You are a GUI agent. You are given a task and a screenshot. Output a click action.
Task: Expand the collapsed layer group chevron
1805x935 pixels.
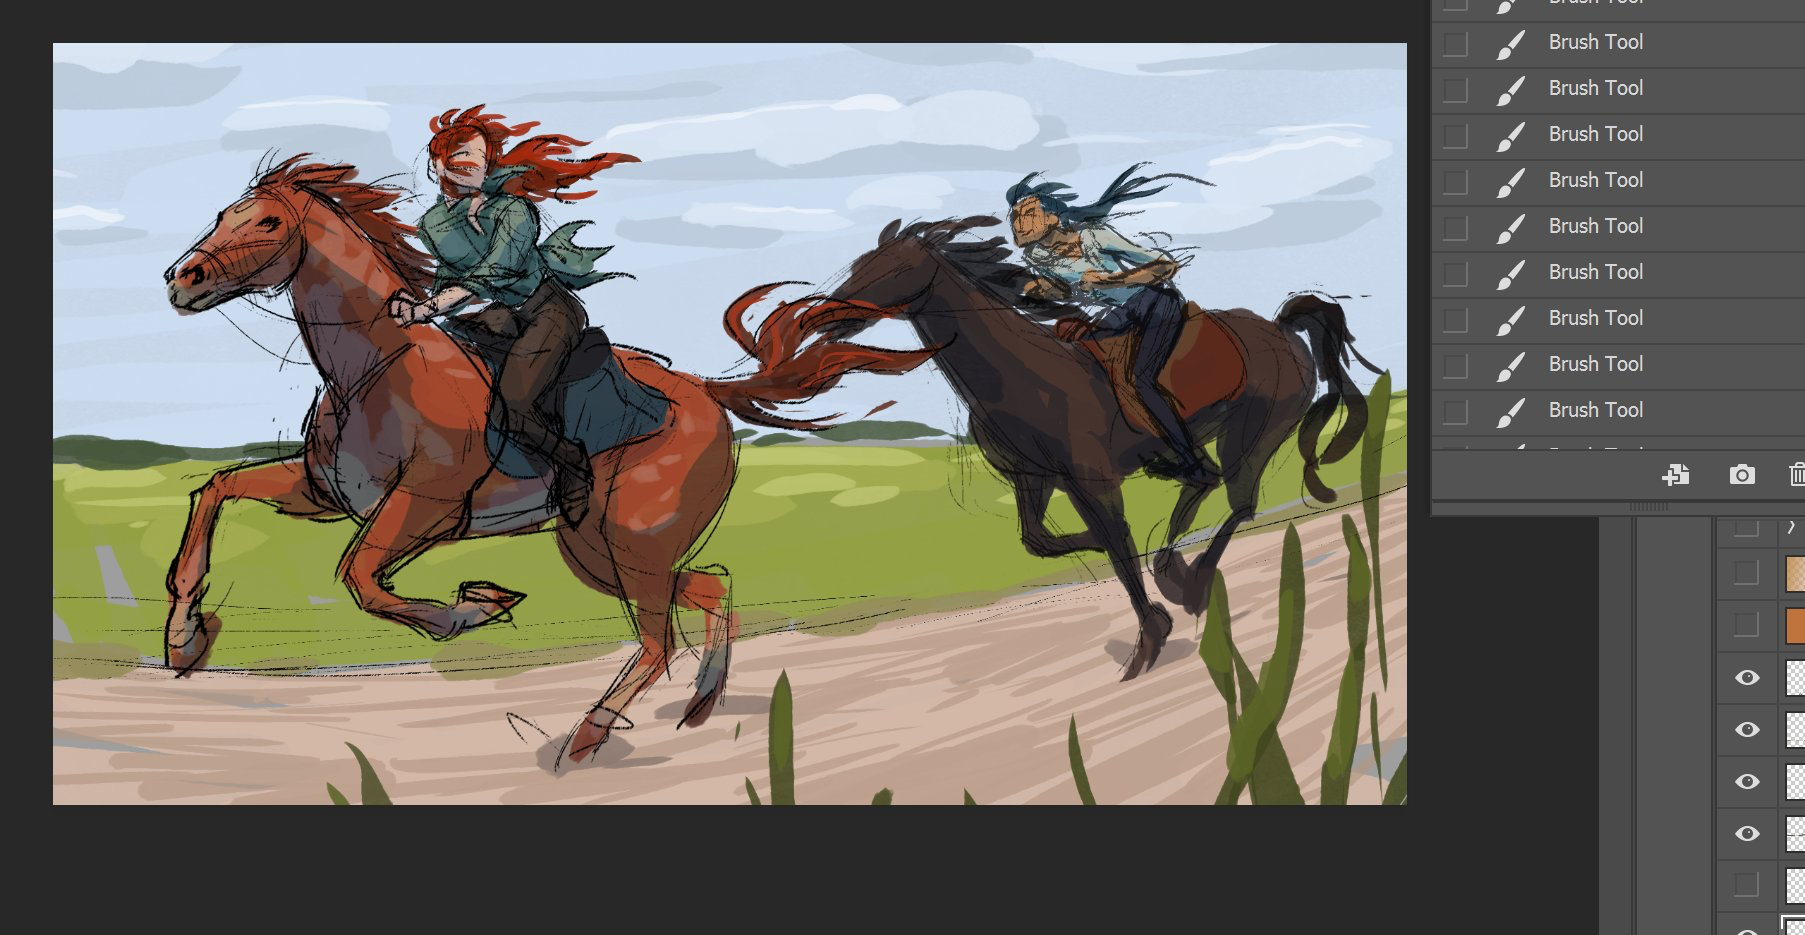pyautogui.click(x=1790, y=527)
